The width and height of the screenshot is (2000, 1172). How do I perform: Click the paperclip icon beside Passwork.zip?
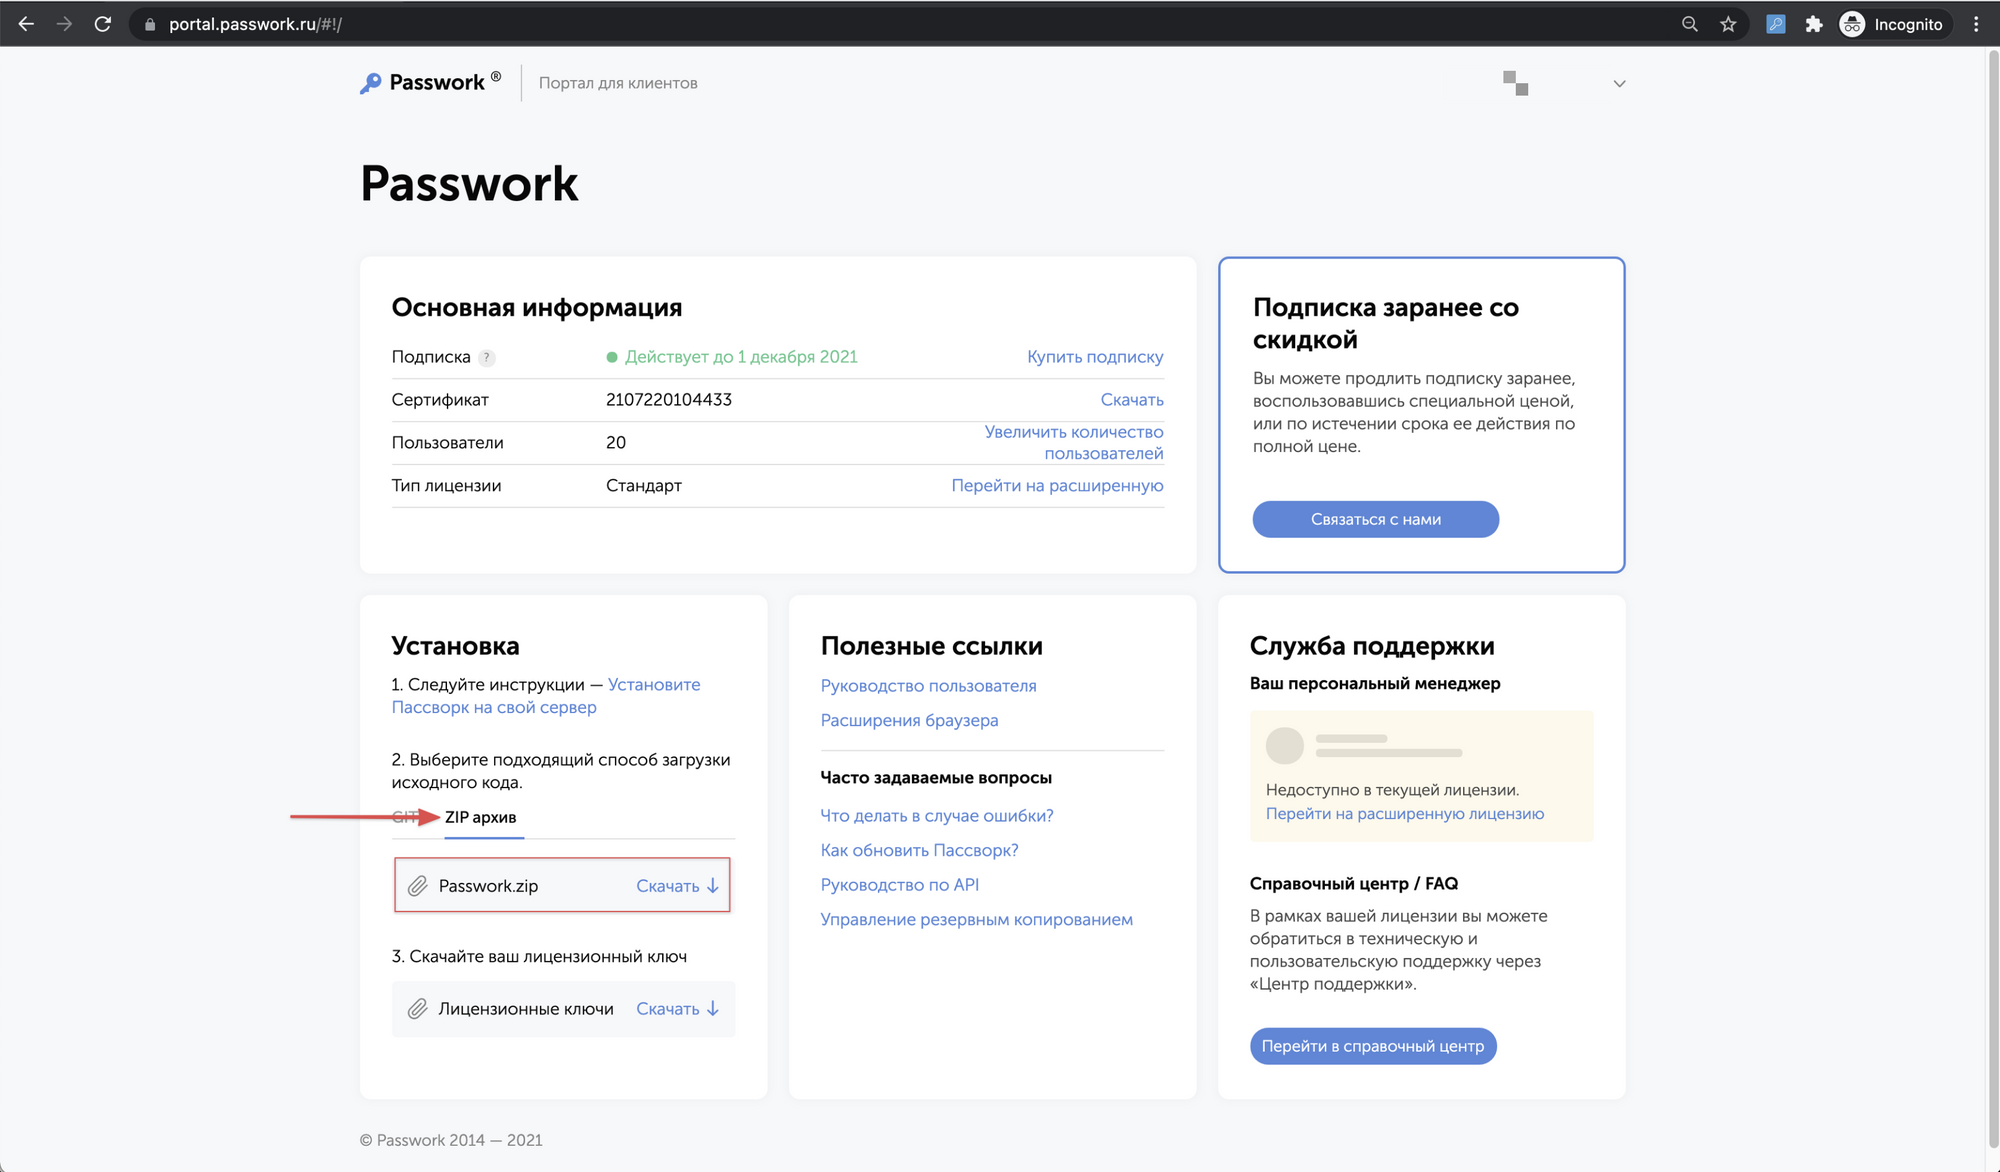tap(418, 886)
